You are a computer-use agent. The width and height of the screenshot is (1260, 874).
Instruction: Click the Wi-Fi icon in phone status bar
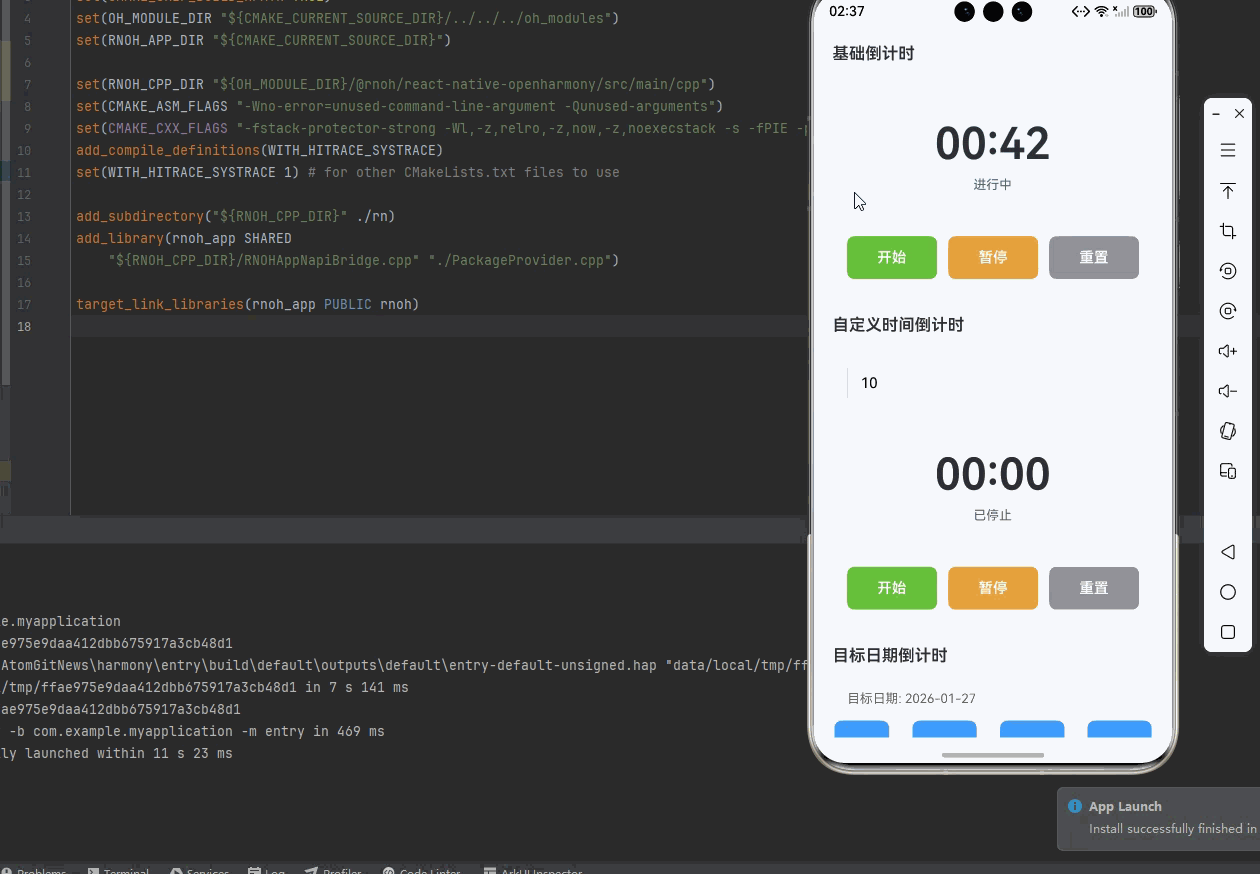(x=1102, y=12)
